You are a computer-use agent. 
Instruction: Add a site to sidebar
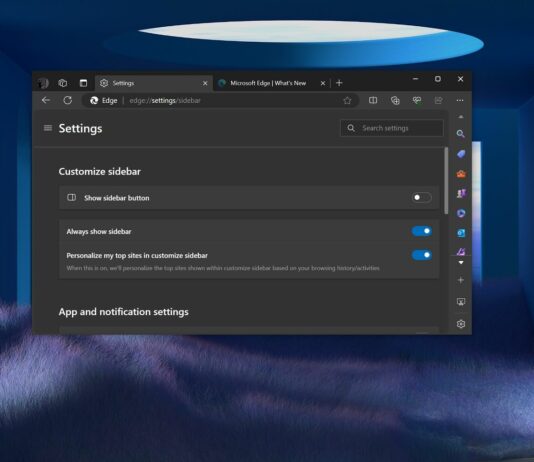point(461,280)
